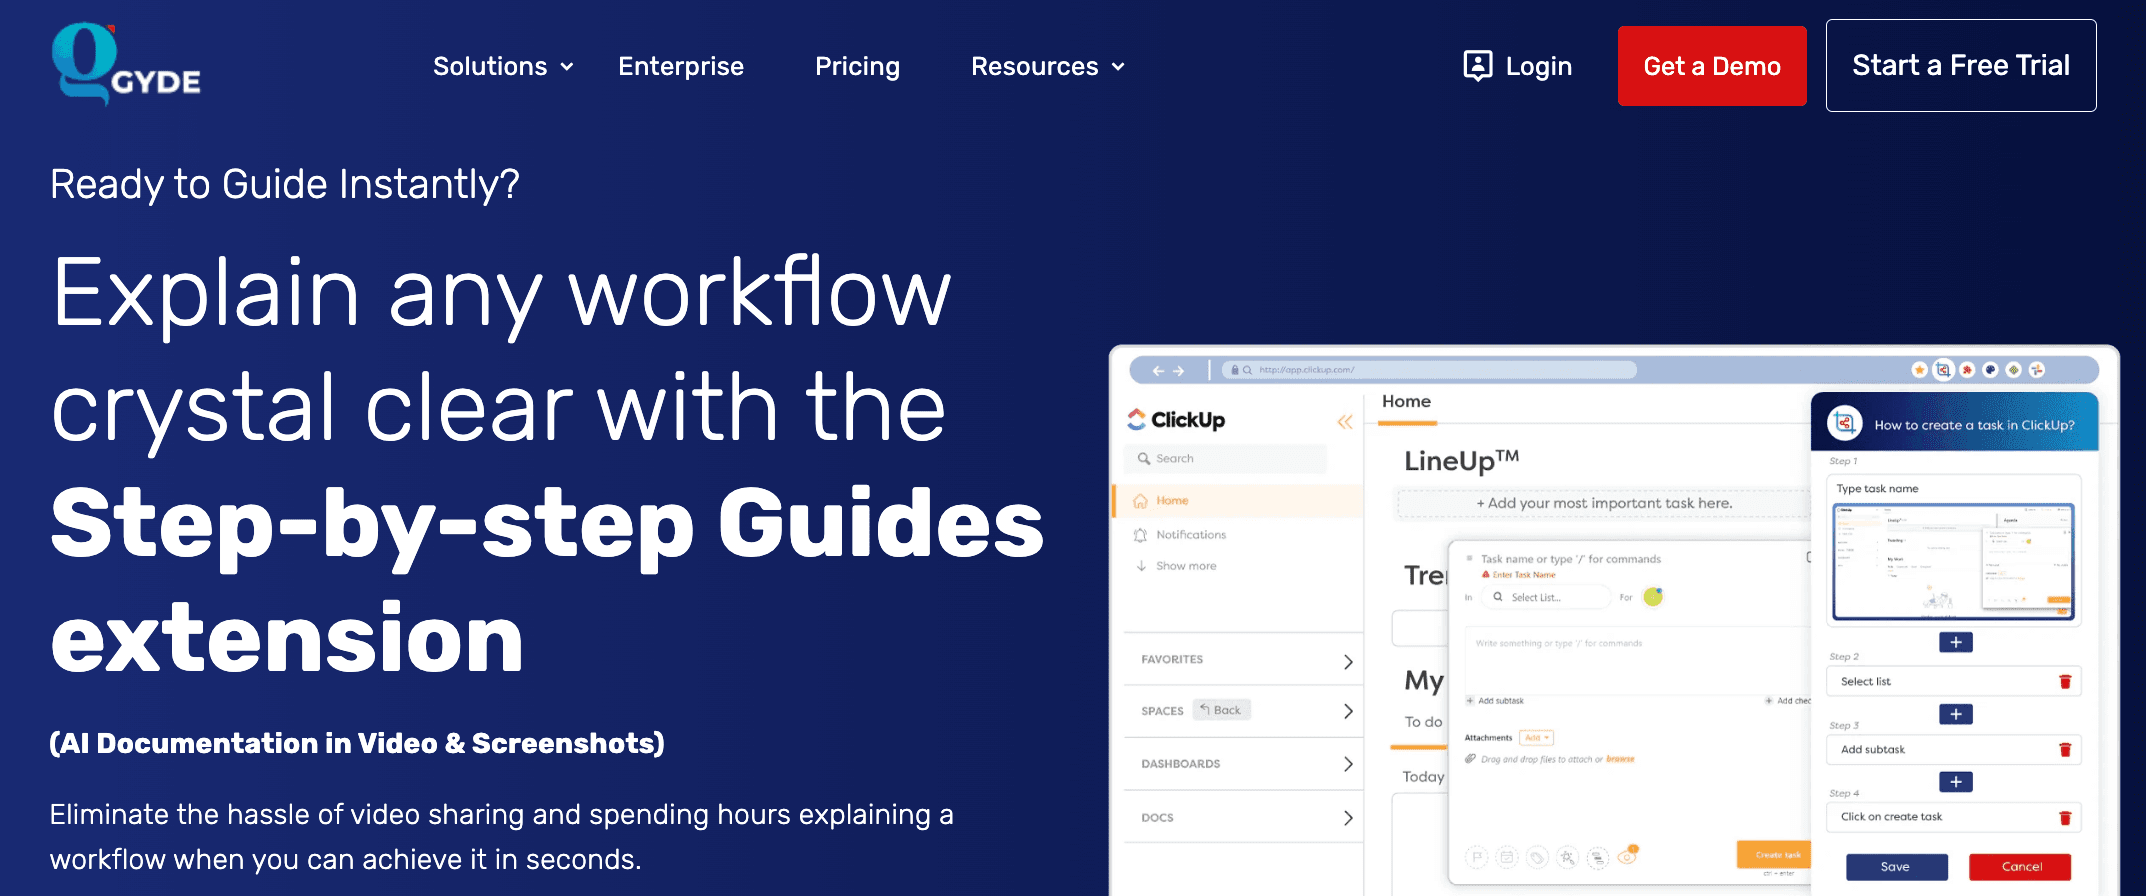Open the Pricing page

pyautogui.click(x=857, y=66)
